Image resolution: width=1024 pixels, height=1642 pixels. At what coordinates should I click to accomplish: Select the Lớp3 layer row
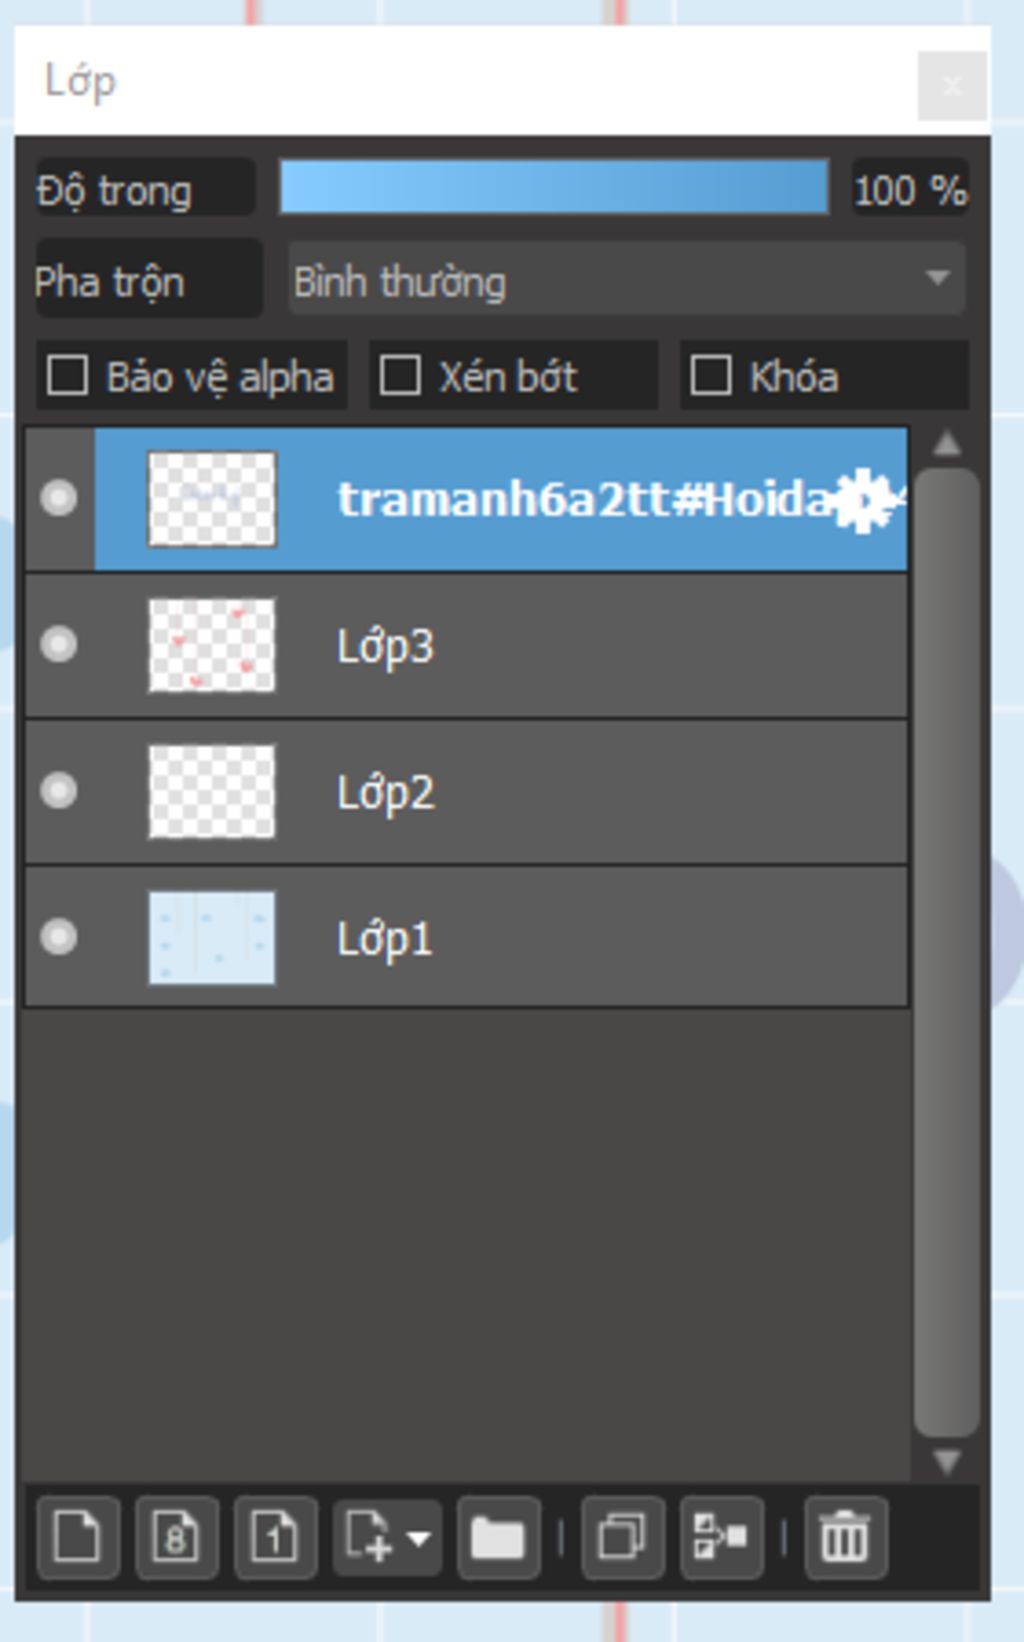click(600, 646)
